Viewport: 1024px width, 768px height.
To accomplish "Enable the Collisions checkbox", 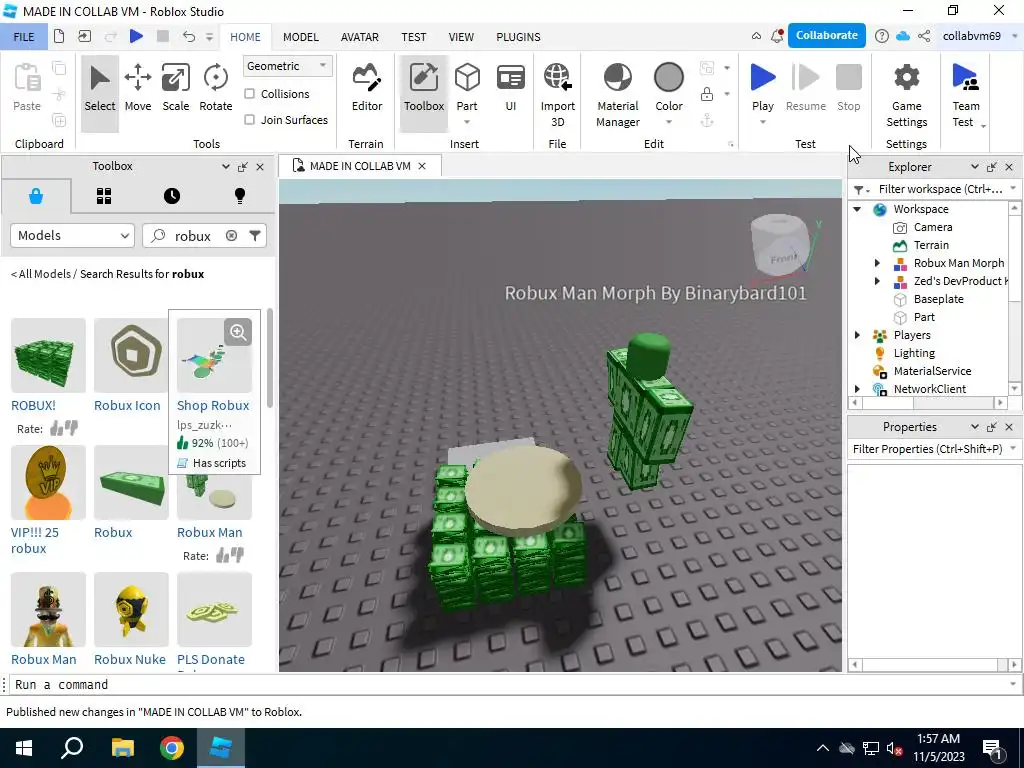I will (249, 94).
